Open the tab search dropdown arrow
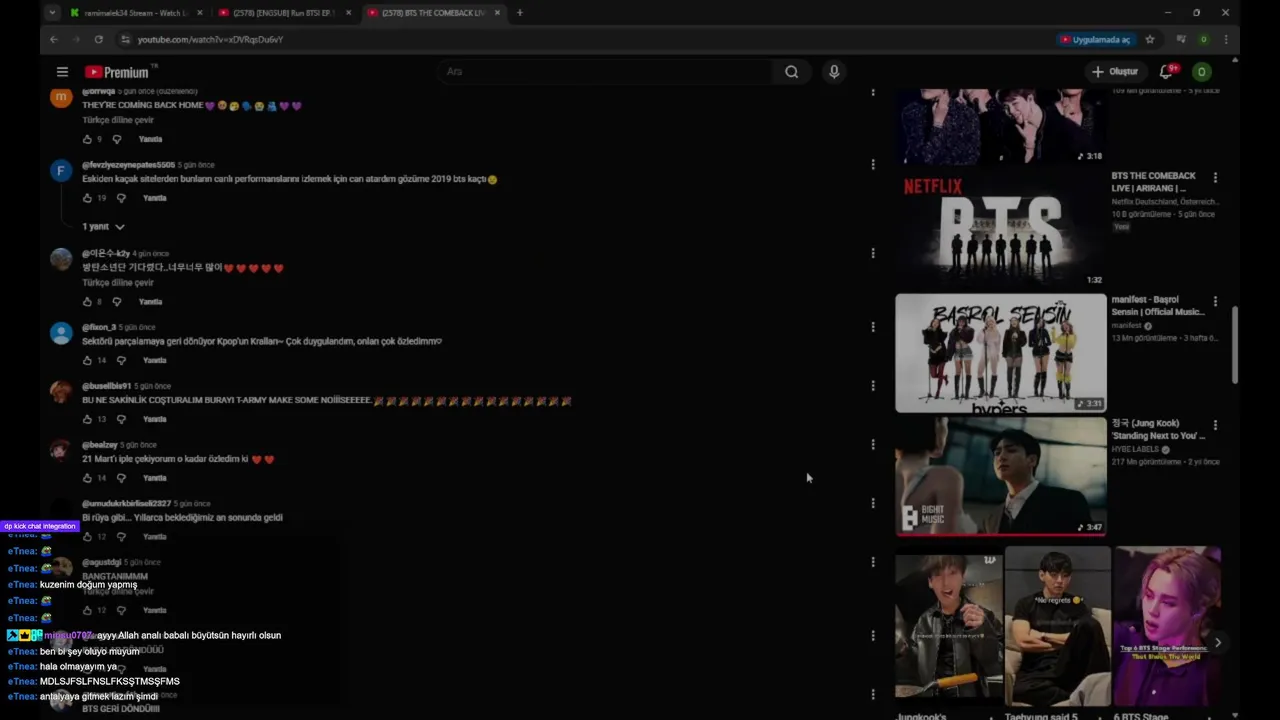1280x720 pixels. pos(52,13)
